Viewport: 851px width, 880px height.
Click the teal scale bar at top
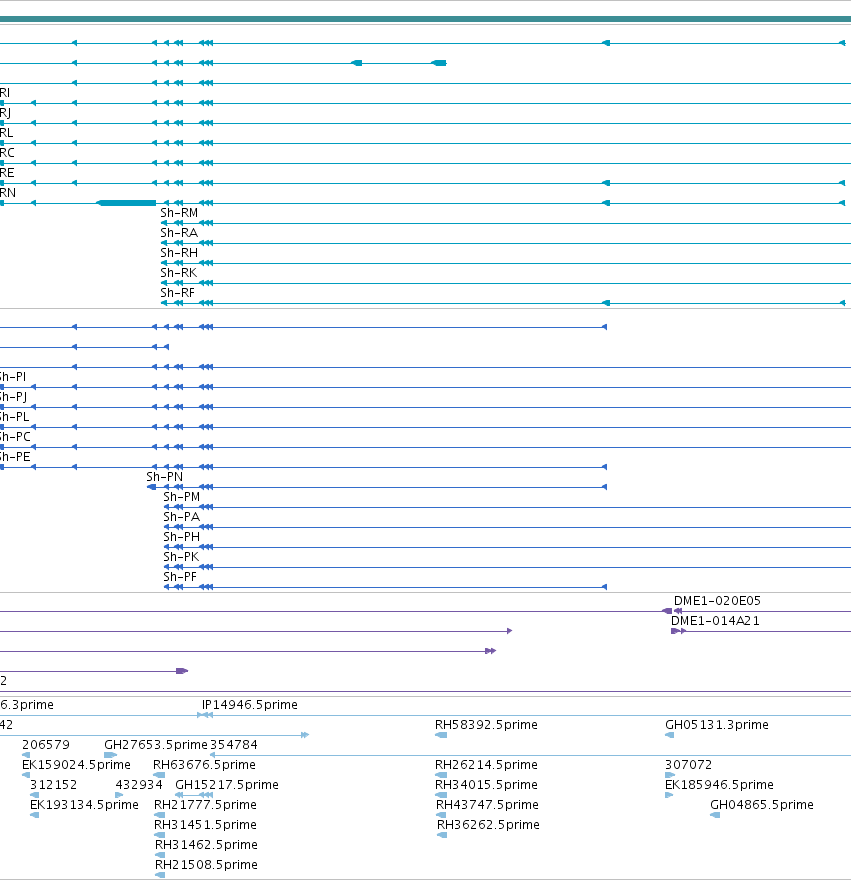point(426,19)
